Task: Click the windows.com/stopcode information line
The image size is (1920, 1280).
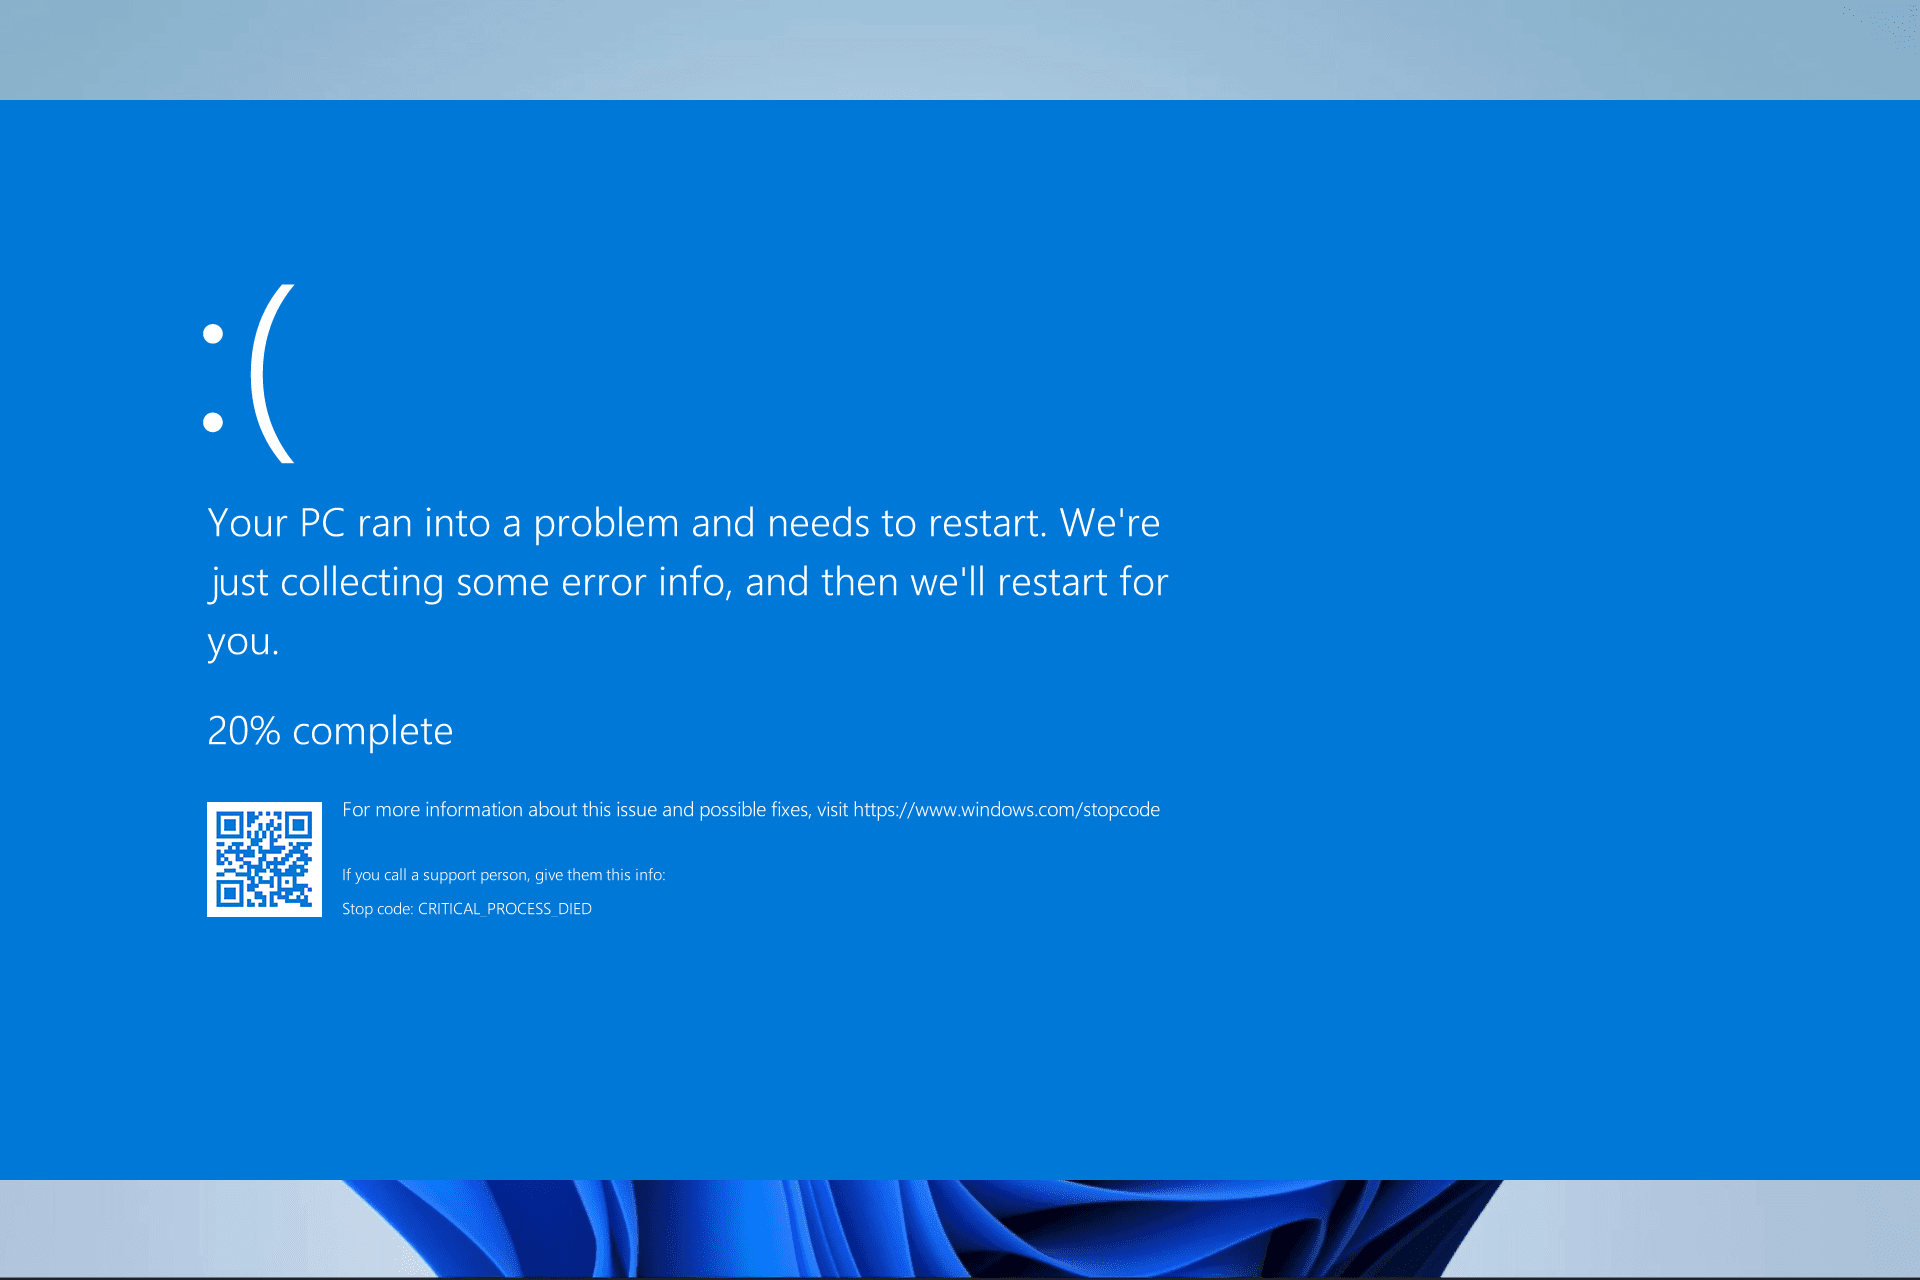Action: 751,810
